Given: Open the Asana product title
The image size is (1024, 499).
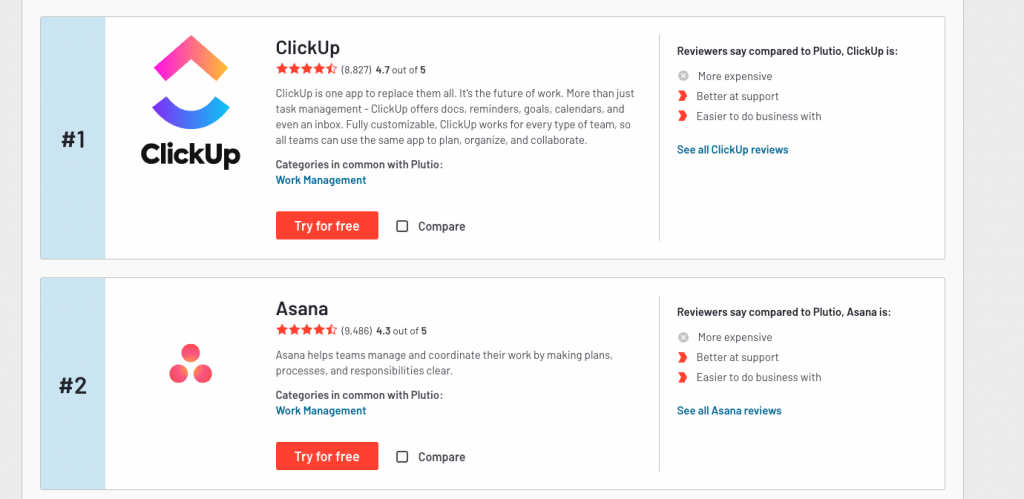Looking at the screenshot, I should [302, 309].
